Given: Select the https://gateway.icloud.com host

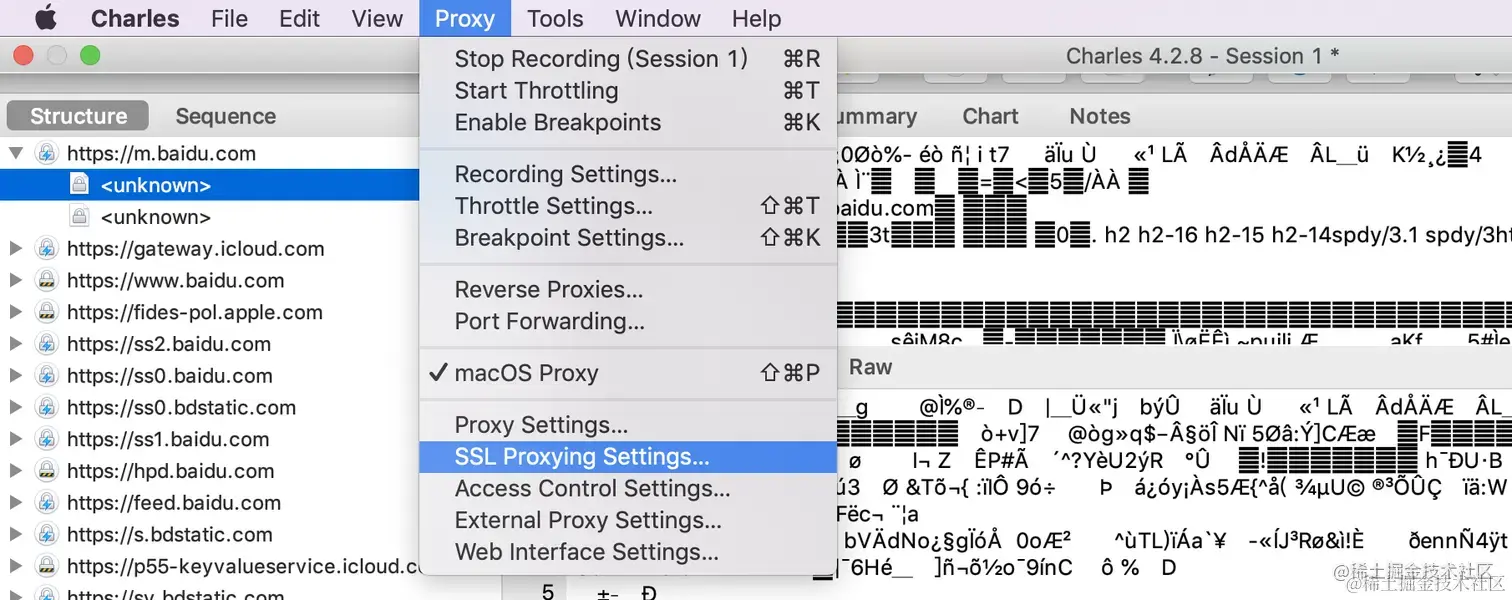Looking at the screenshot, I should click(x=195, y=249).
